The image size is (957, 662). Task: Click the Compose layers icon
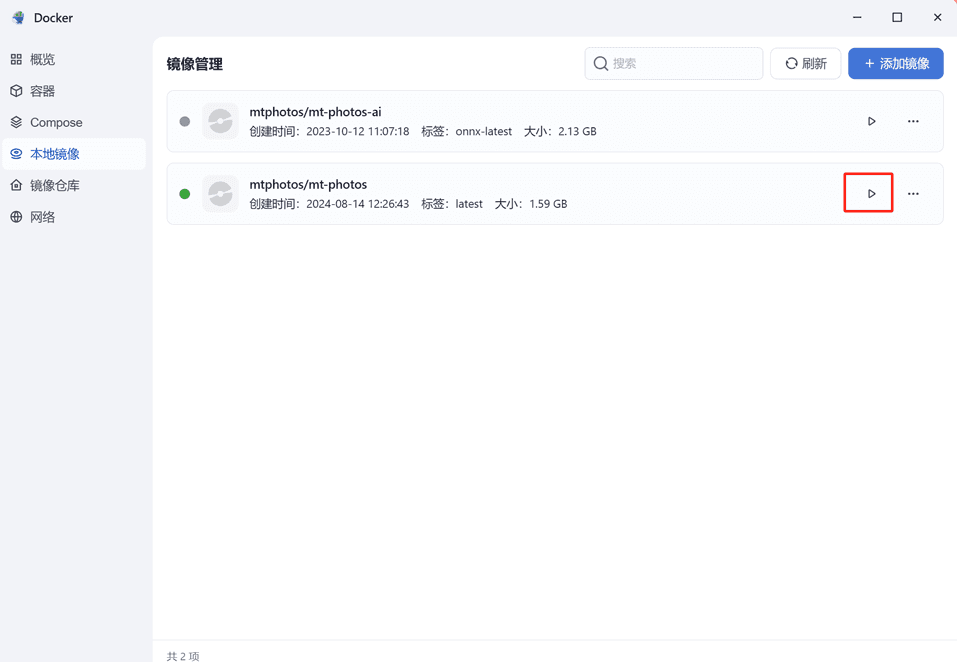coord(16,123)
